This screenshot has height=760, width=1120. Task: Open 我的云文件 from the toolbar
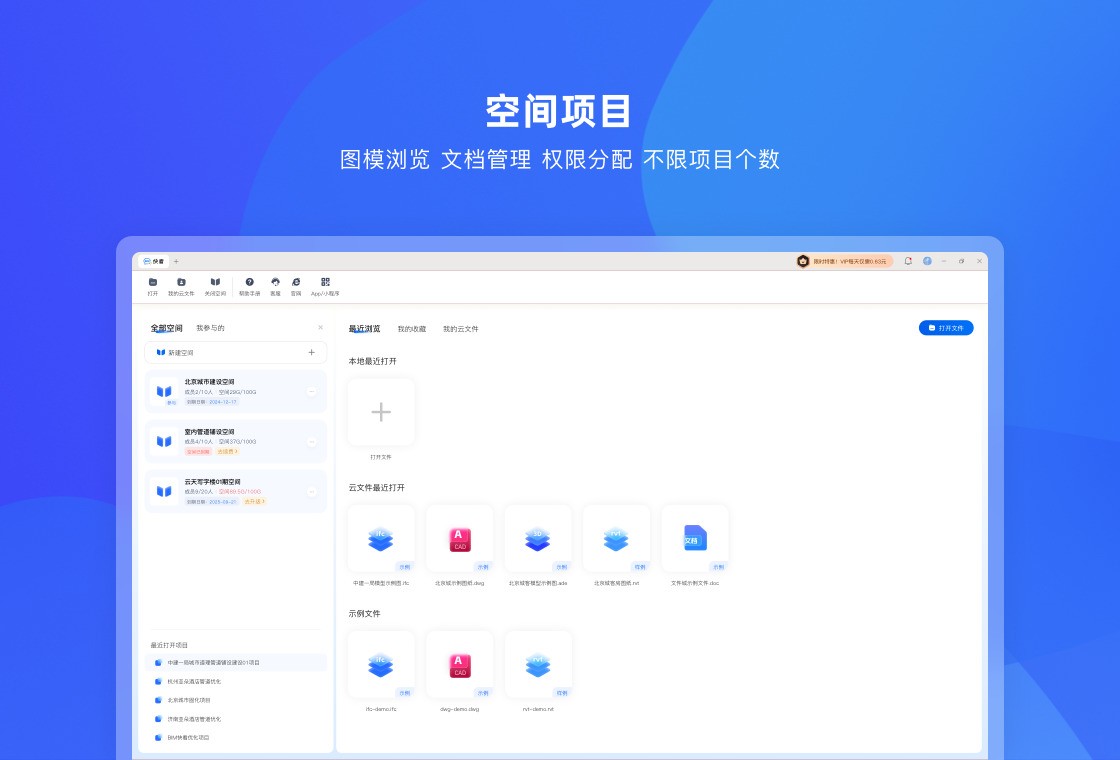coord(182,284)
